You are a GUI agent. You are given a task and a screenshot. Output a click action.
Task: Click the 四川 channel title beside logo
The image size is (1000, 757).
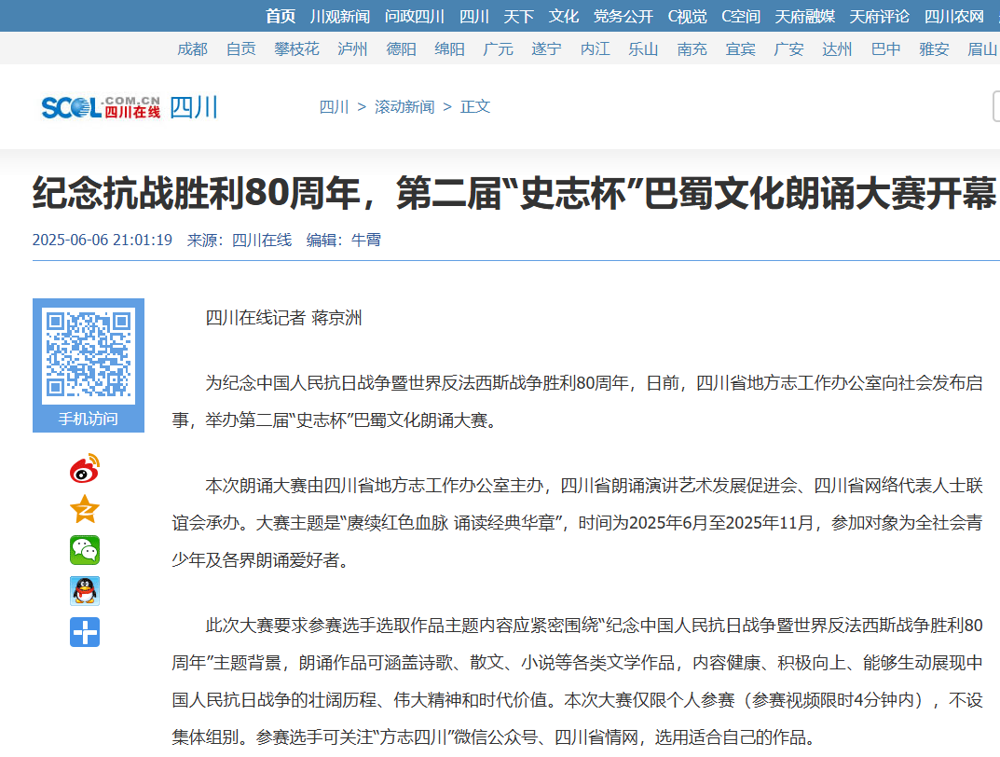(193, 107)
